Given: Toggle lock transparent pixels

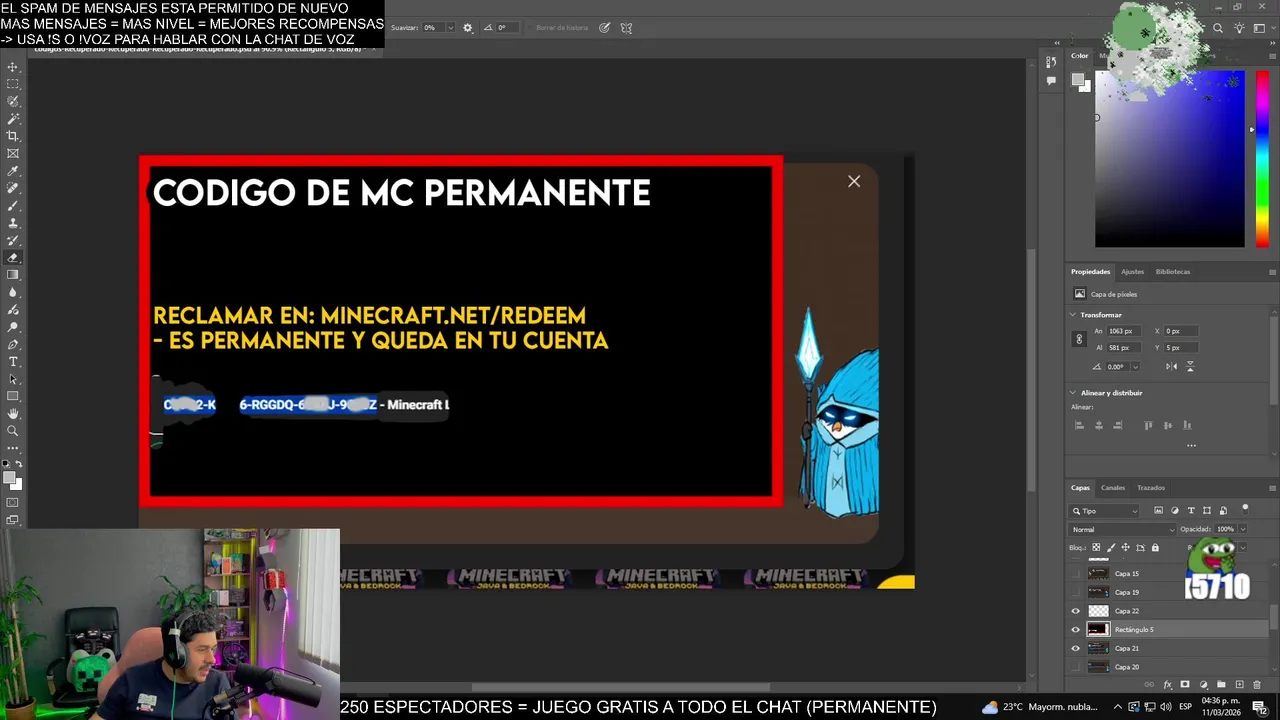Looking at the screenshot, I should click(x=1096, y=548).
